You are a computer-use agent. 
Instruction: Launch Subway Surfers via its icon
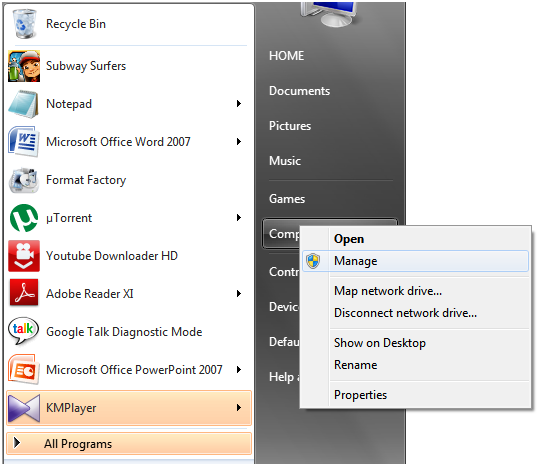(24, 66)
